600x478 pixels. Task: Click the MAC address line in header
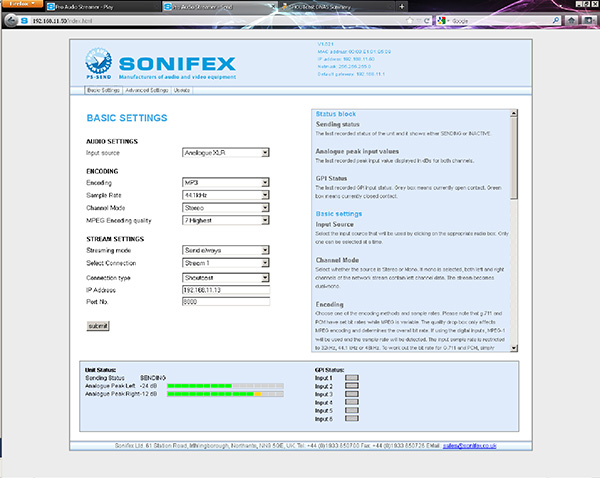[x=354, y=52]
